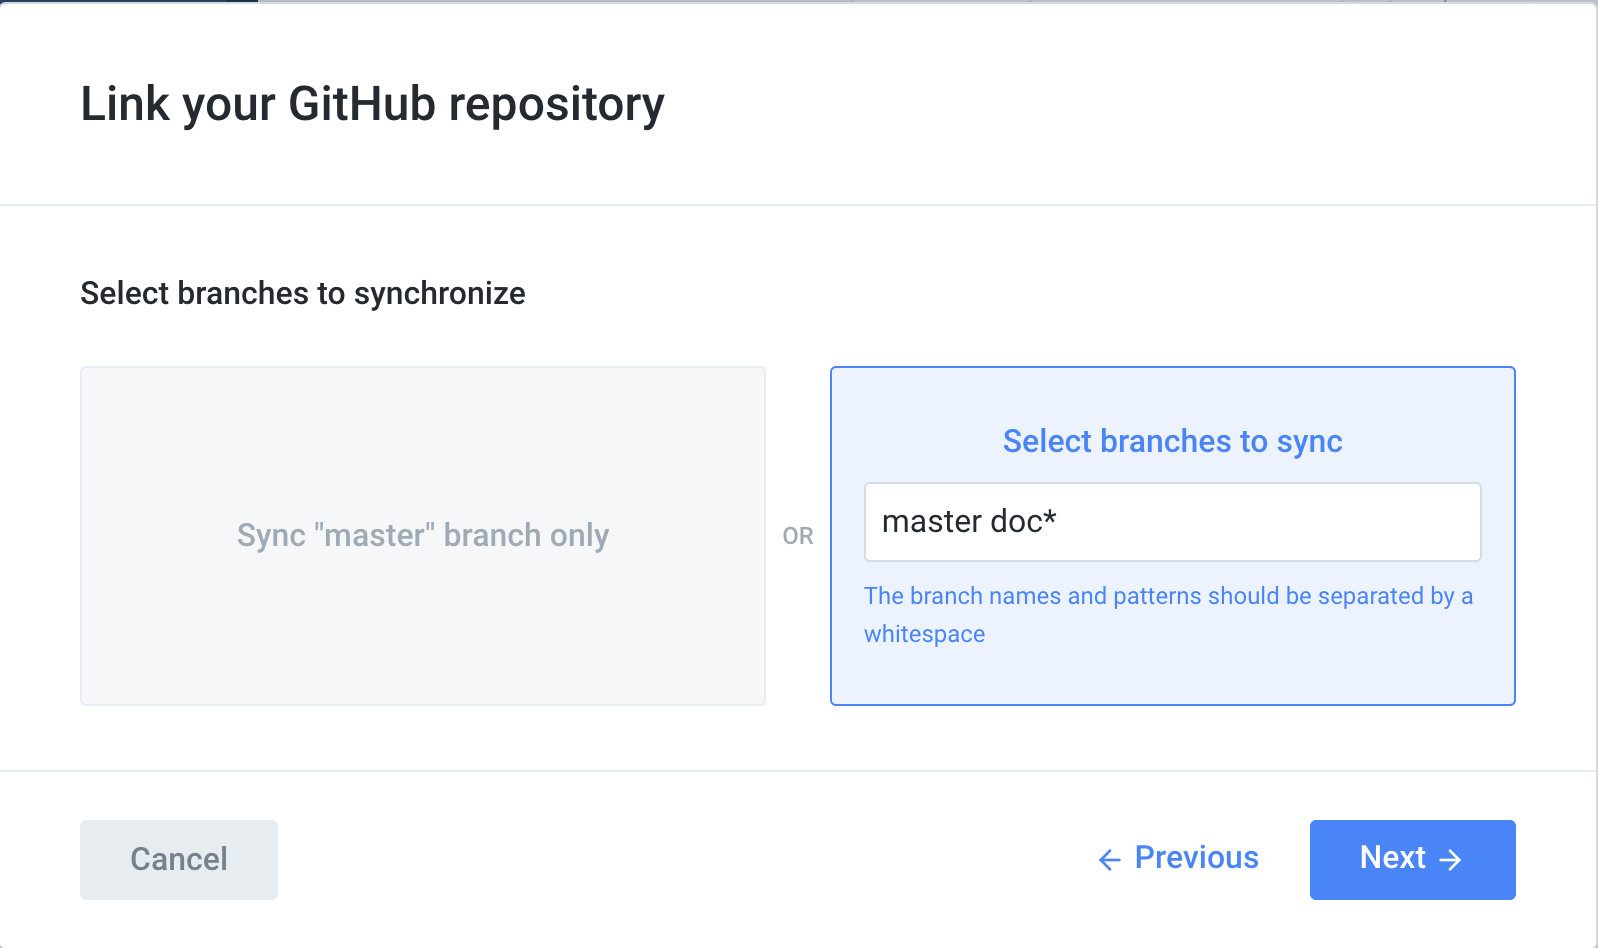The width and height of the screenshot is (1598, 948).
Task: Choose Sync "master" branch only option
Action: (422, 536)
